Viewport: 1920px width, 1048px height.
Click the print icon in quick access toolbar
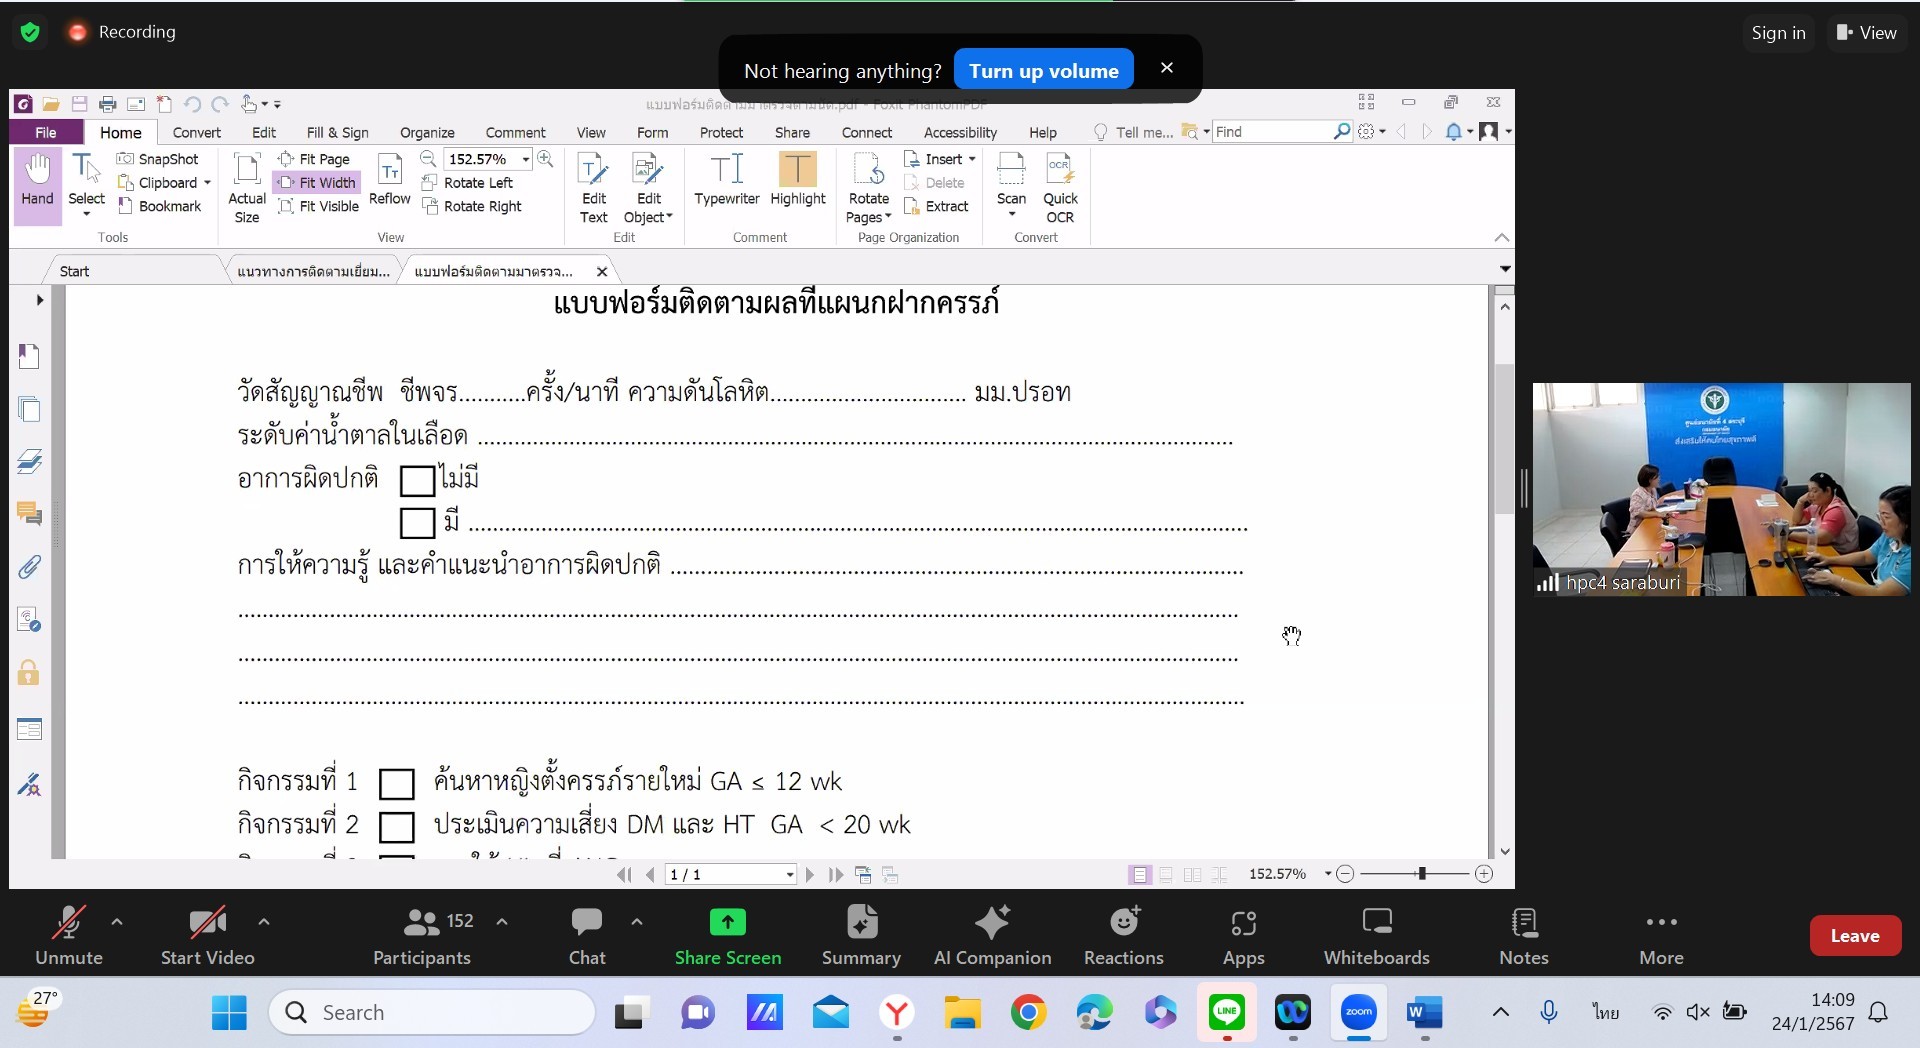coord(108,104)
